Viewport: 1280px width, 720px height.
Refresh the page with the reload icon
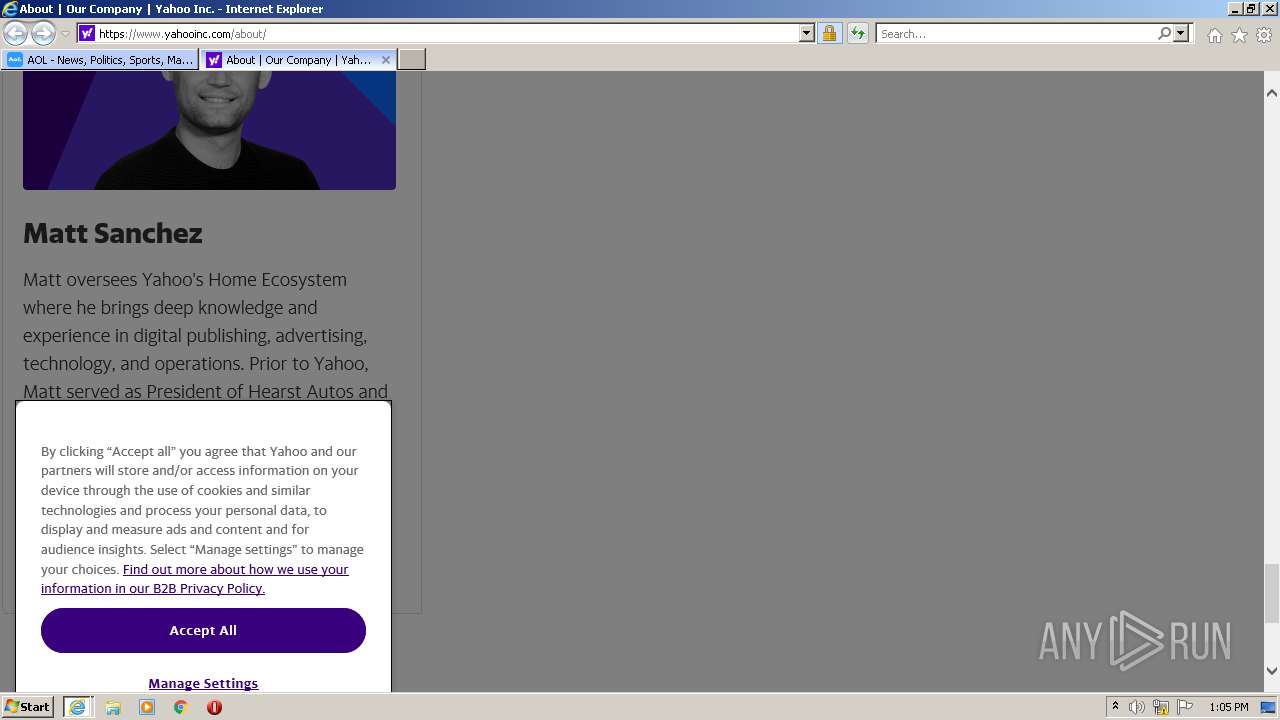[858, 33]
